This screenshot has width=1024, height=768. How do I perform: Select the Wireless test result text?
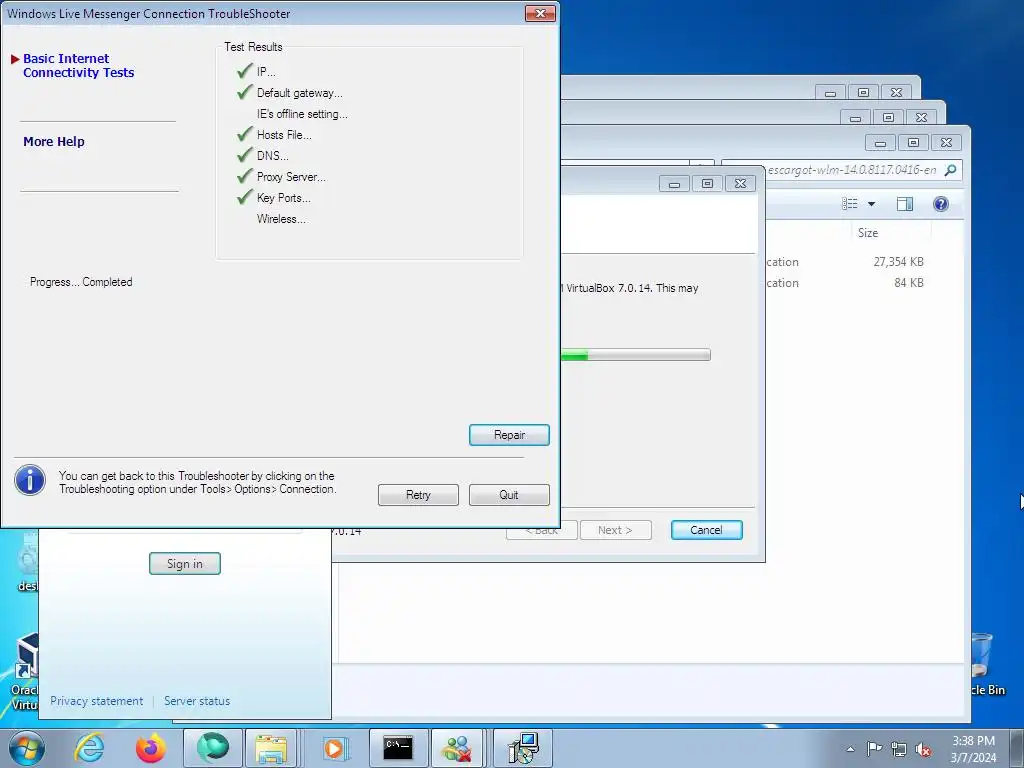coord(281,219)
